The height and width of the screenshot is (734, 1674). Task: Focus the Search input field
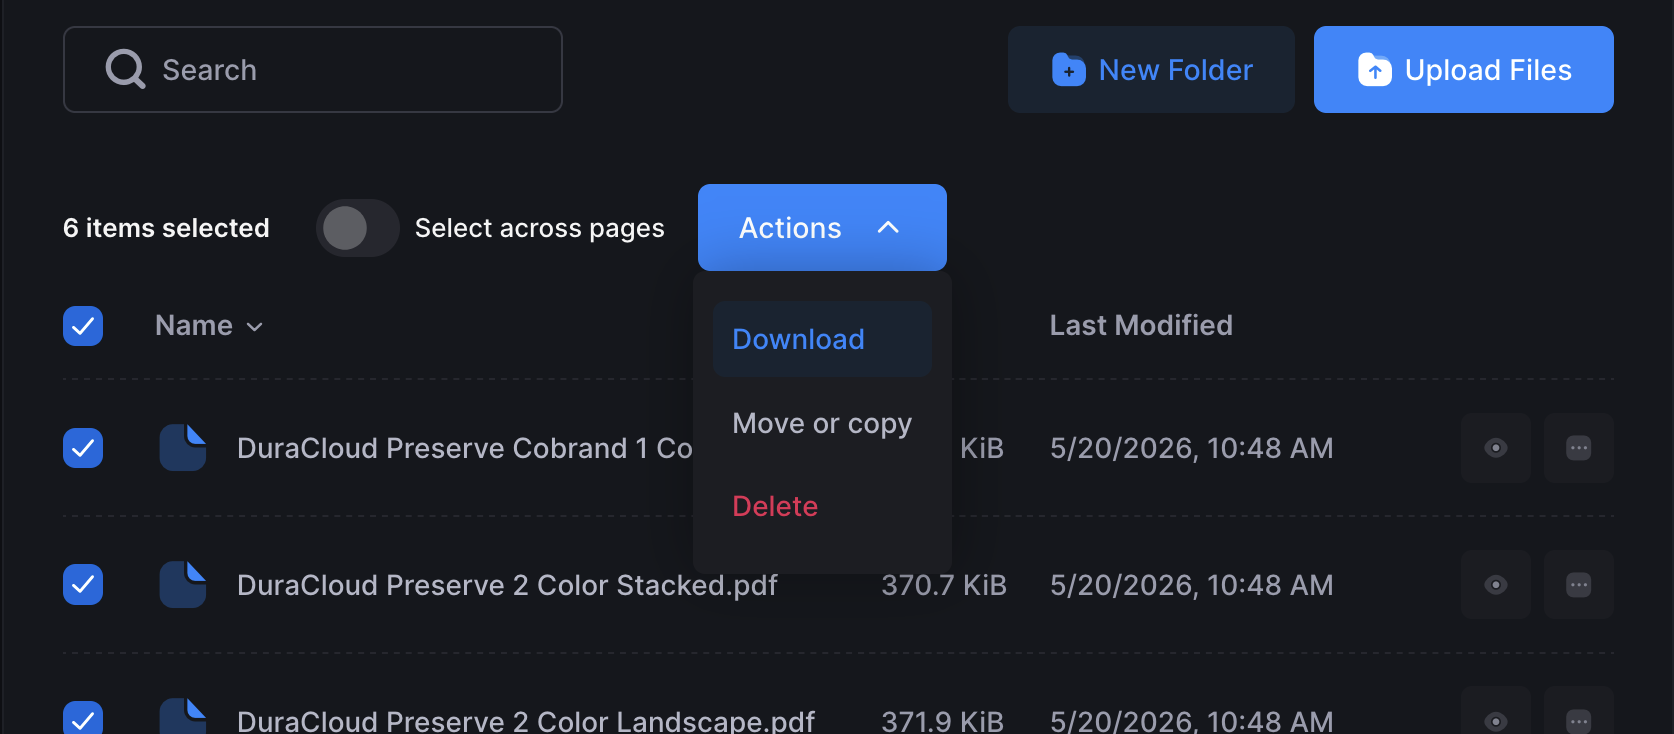pos(313,70)
